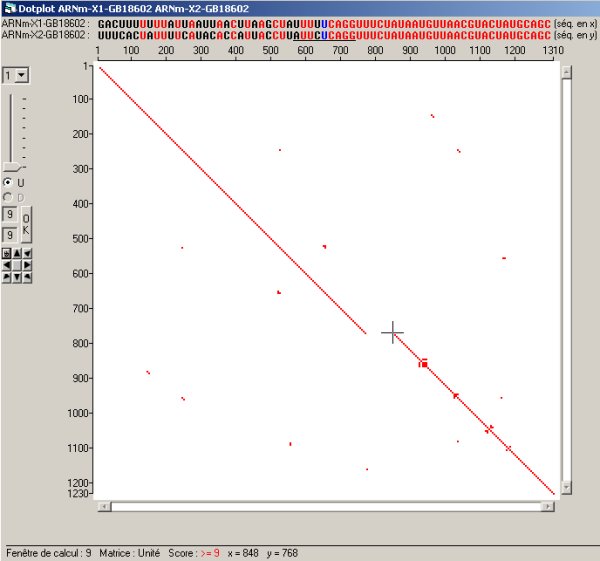
Task: Click the upper input field containing 9
Action: [x=10, y=214]
